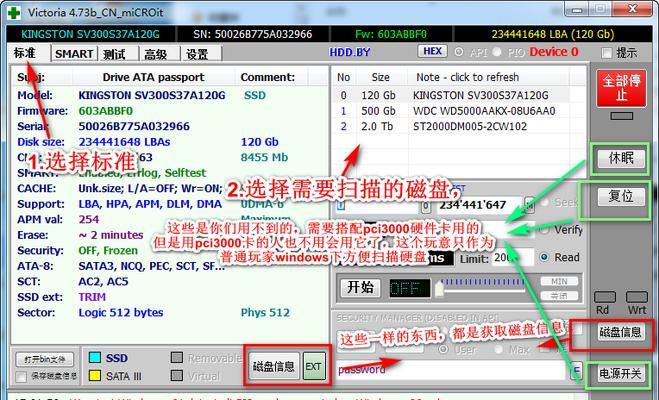Viewport: 659px width, 400px height.
Task: Click the 电源开关 button
Action: pos(620,373)
